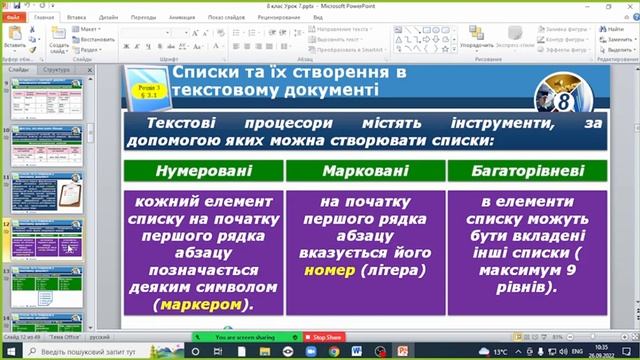The image size is (640, 360).
Task: Select the triangle shape in shapes gallery
Action: coord(398,40)
